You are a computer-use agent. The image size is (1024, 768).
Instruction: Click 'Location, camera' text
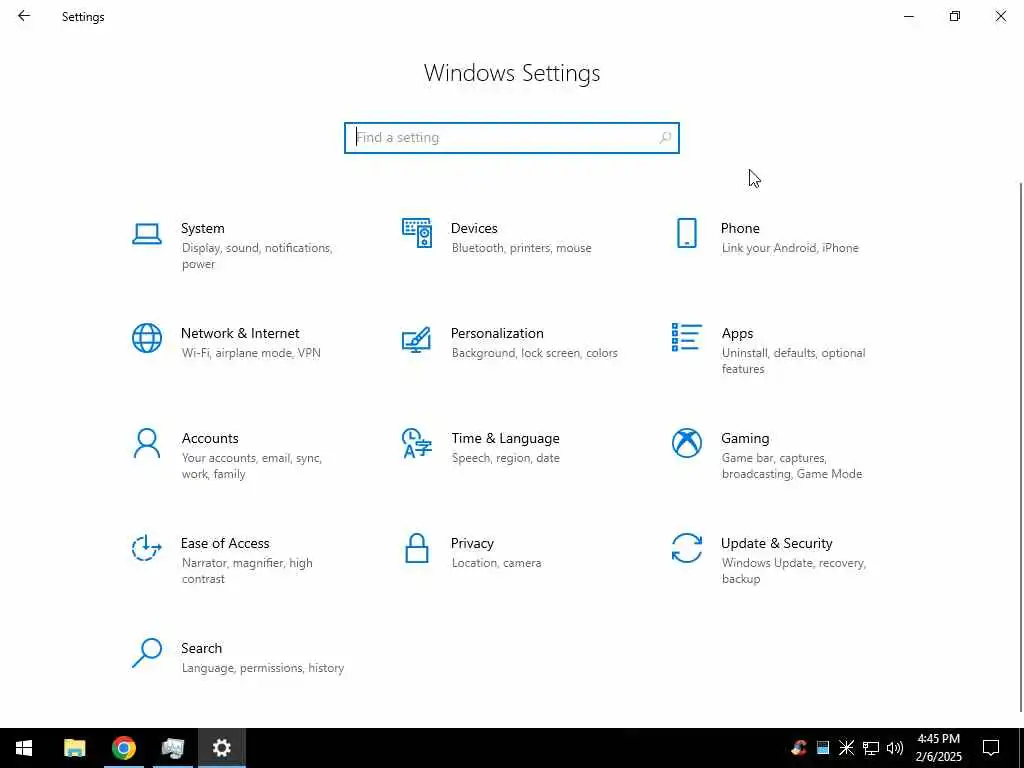tap(496, 563)
